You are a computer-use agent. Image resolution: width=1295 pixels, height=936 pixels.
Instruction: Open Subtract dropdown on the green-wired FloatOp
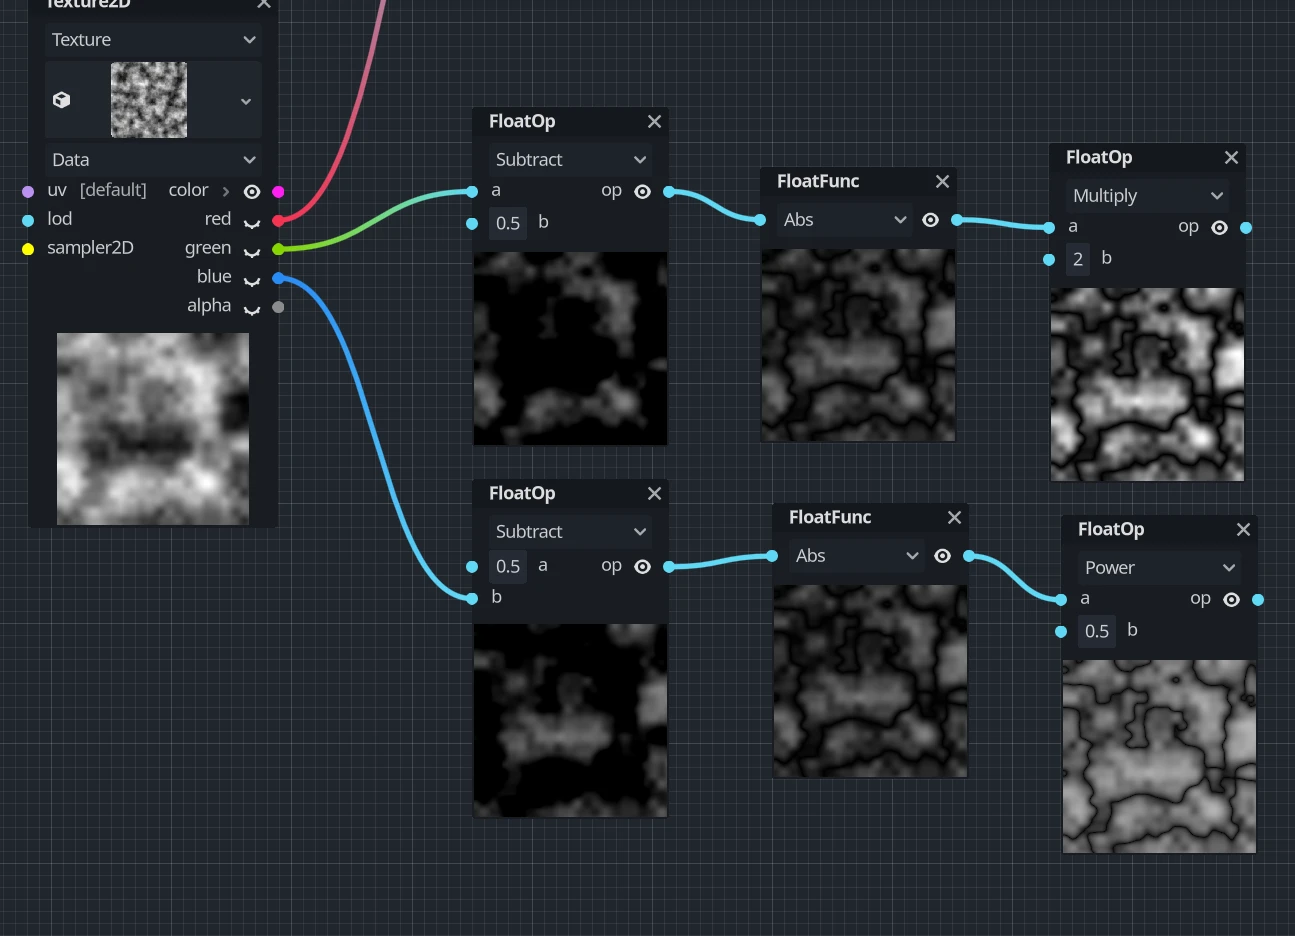point(571,159)
